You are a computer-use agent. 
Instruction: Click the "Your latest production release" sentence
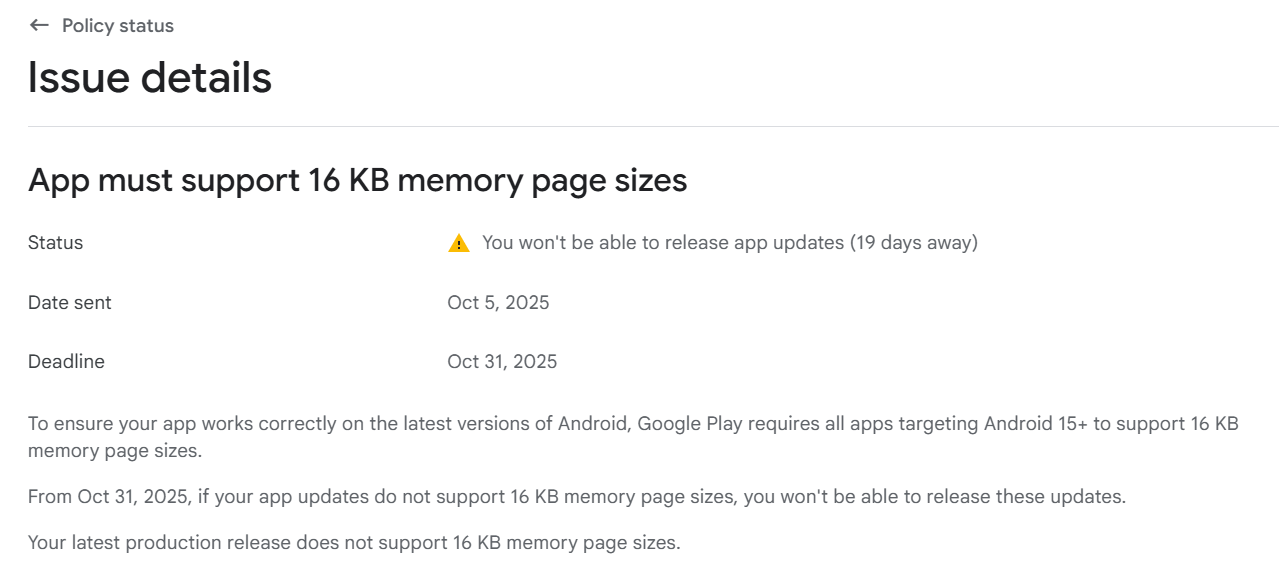pos(354,543)
